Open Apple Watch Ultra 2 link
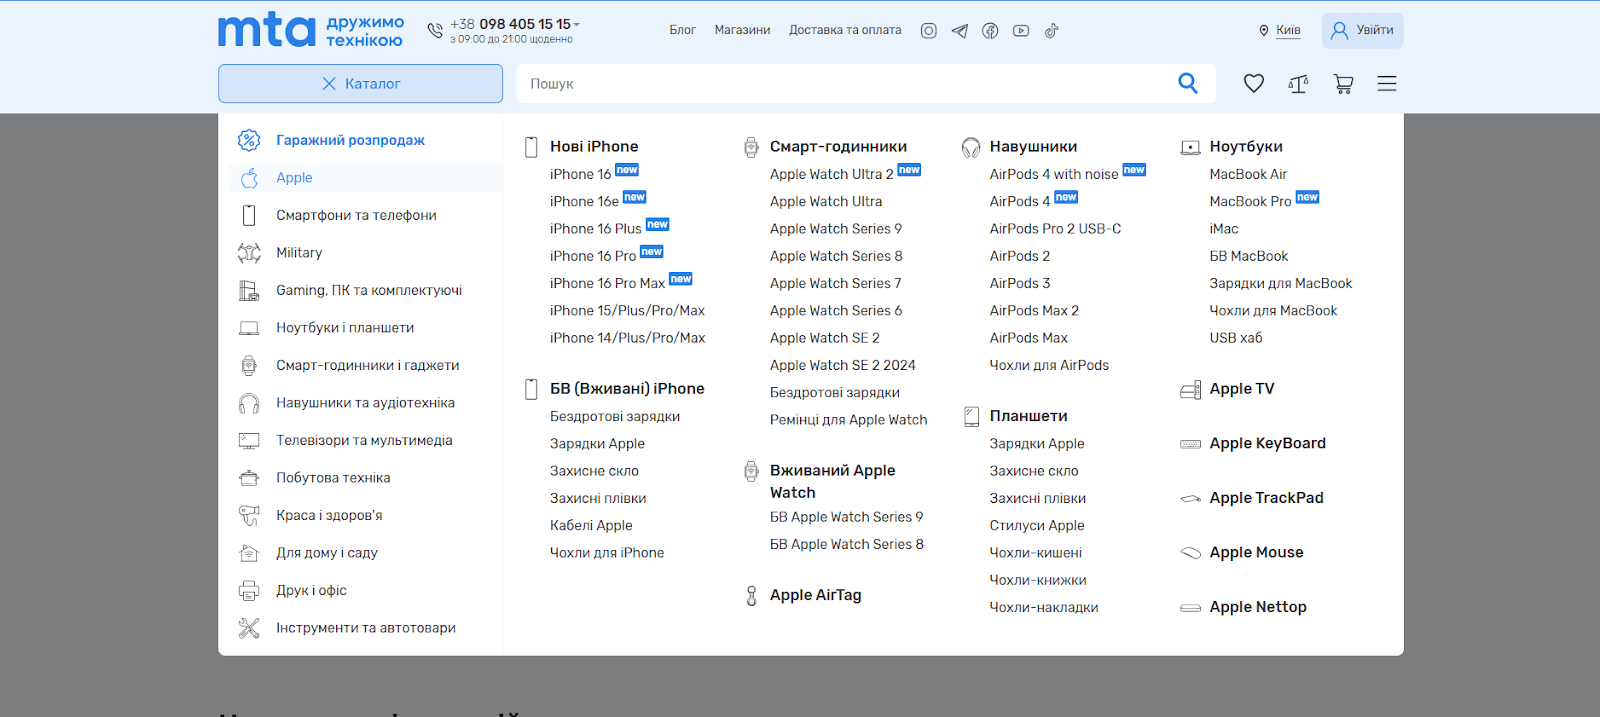The height and width of the screenshot is (717, 1600). coord(832,174)
